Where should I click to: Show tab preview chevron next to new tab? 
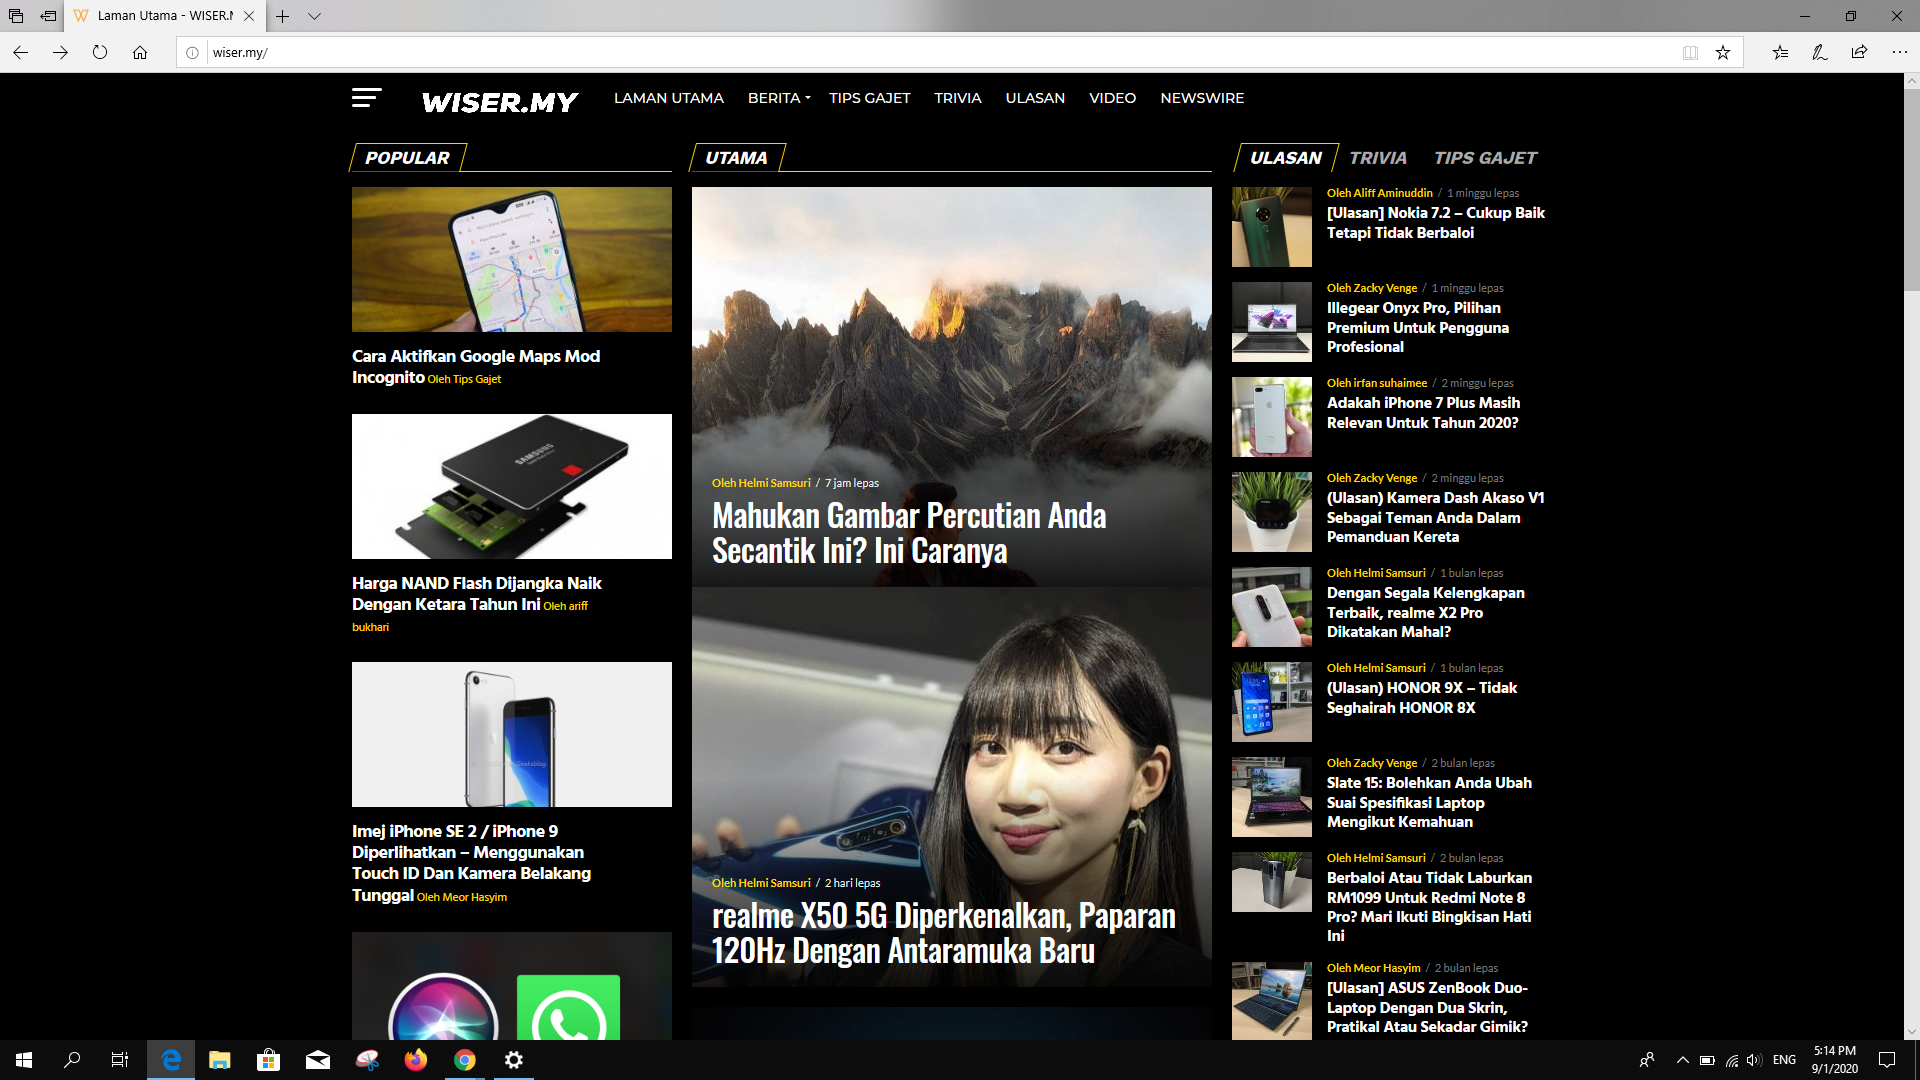314,16
